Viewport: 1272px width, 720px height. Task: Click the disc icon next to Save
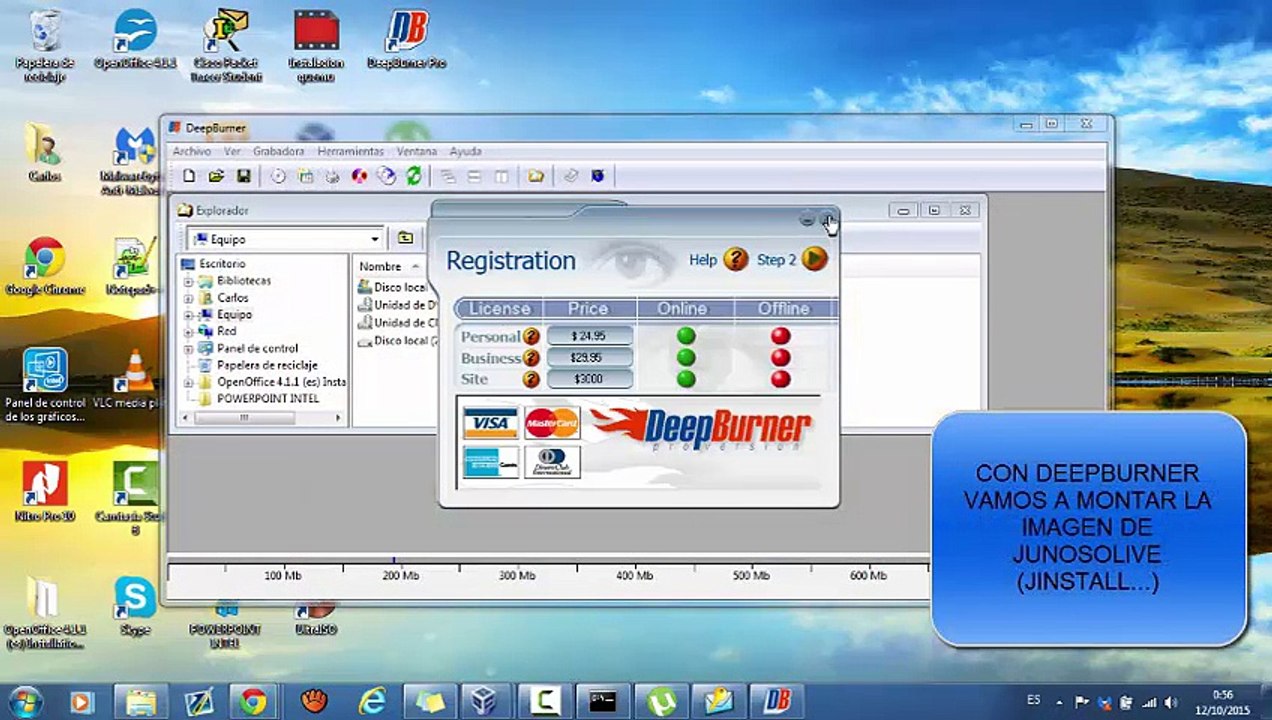[278, 176]
